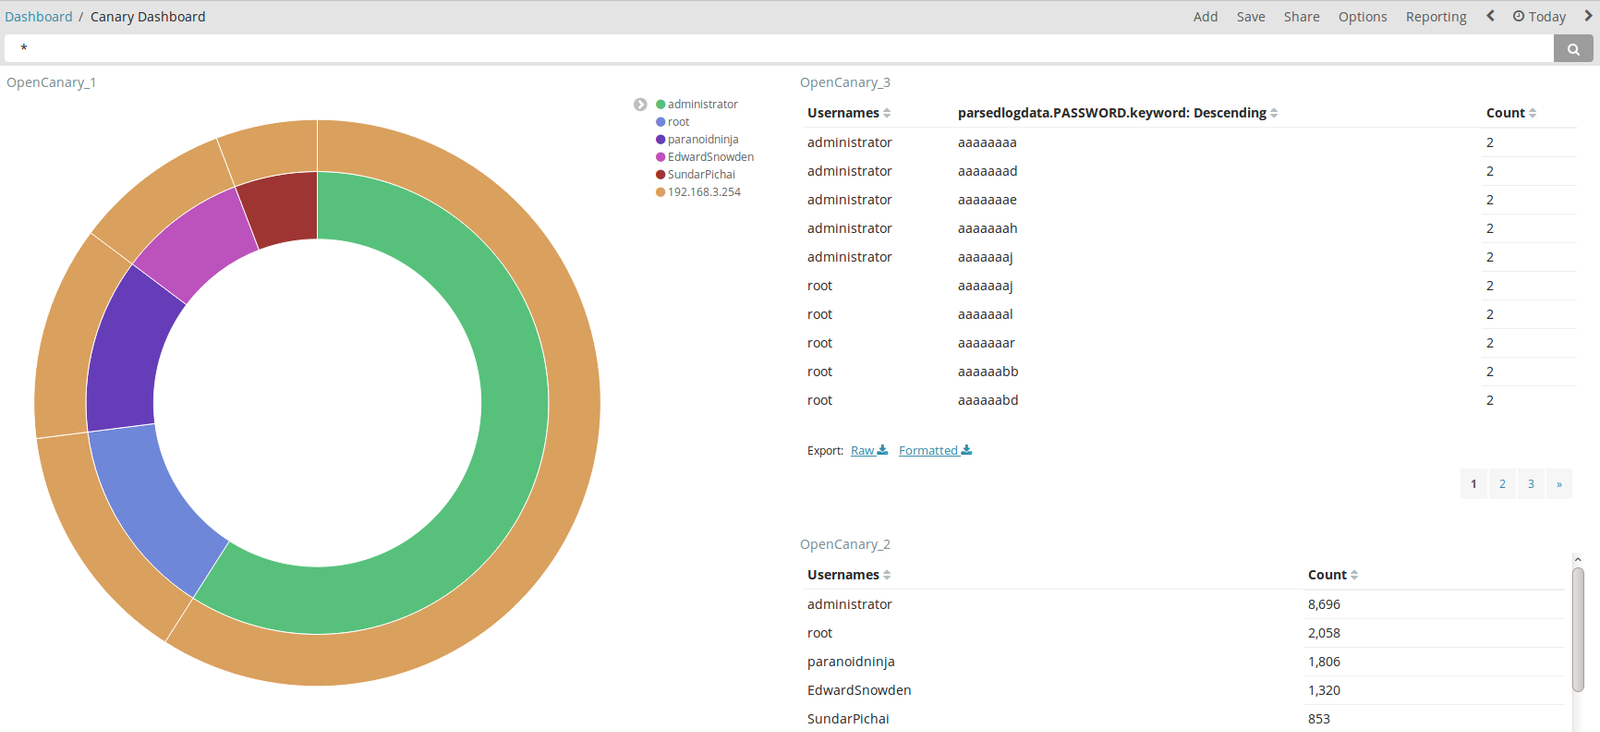
Task: Click Save in the top menu
Action: pos(1251,16)
